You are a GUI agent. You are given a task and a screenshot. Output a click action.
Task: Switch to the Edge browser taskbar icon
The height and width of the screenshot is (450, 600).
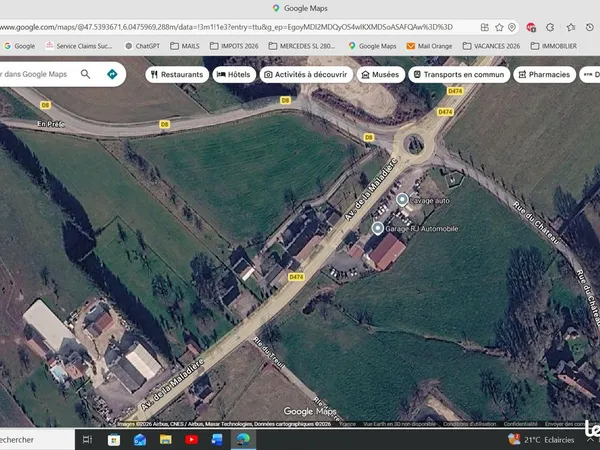point(243,440)
